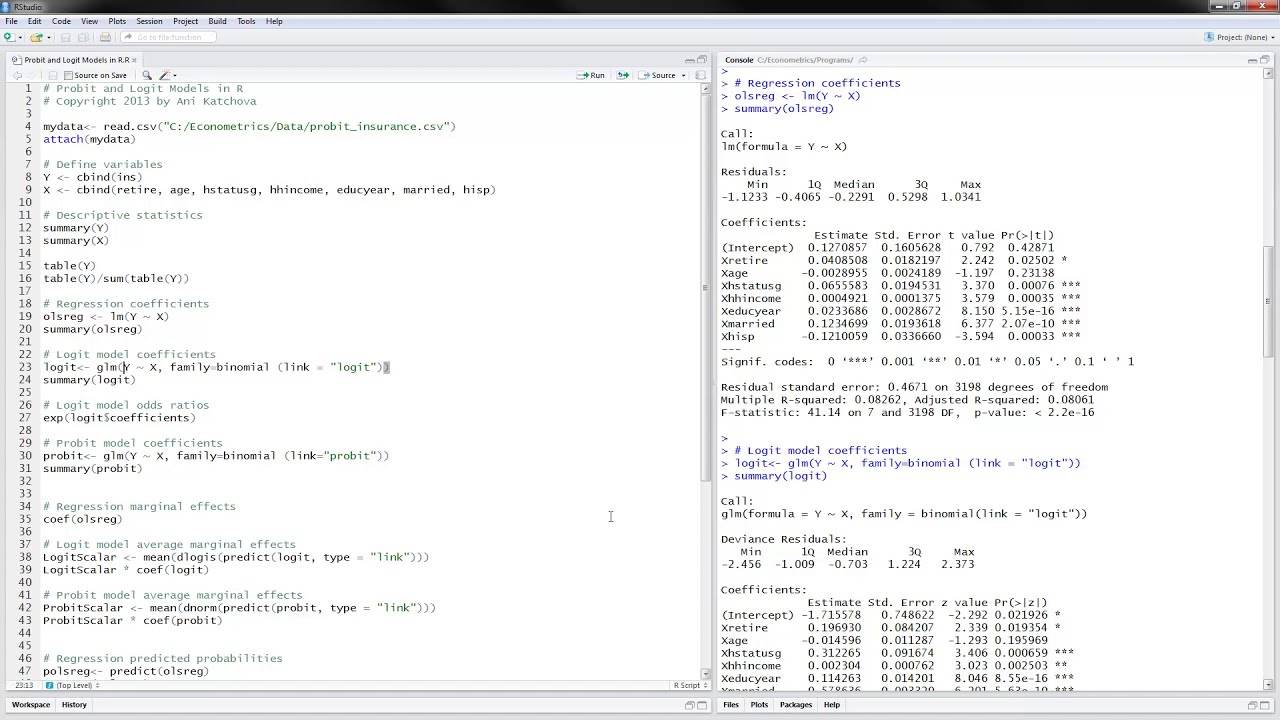Click the Go forward navigation arrow in editor
The image size is (1280, 720).
tap(32, 75)
